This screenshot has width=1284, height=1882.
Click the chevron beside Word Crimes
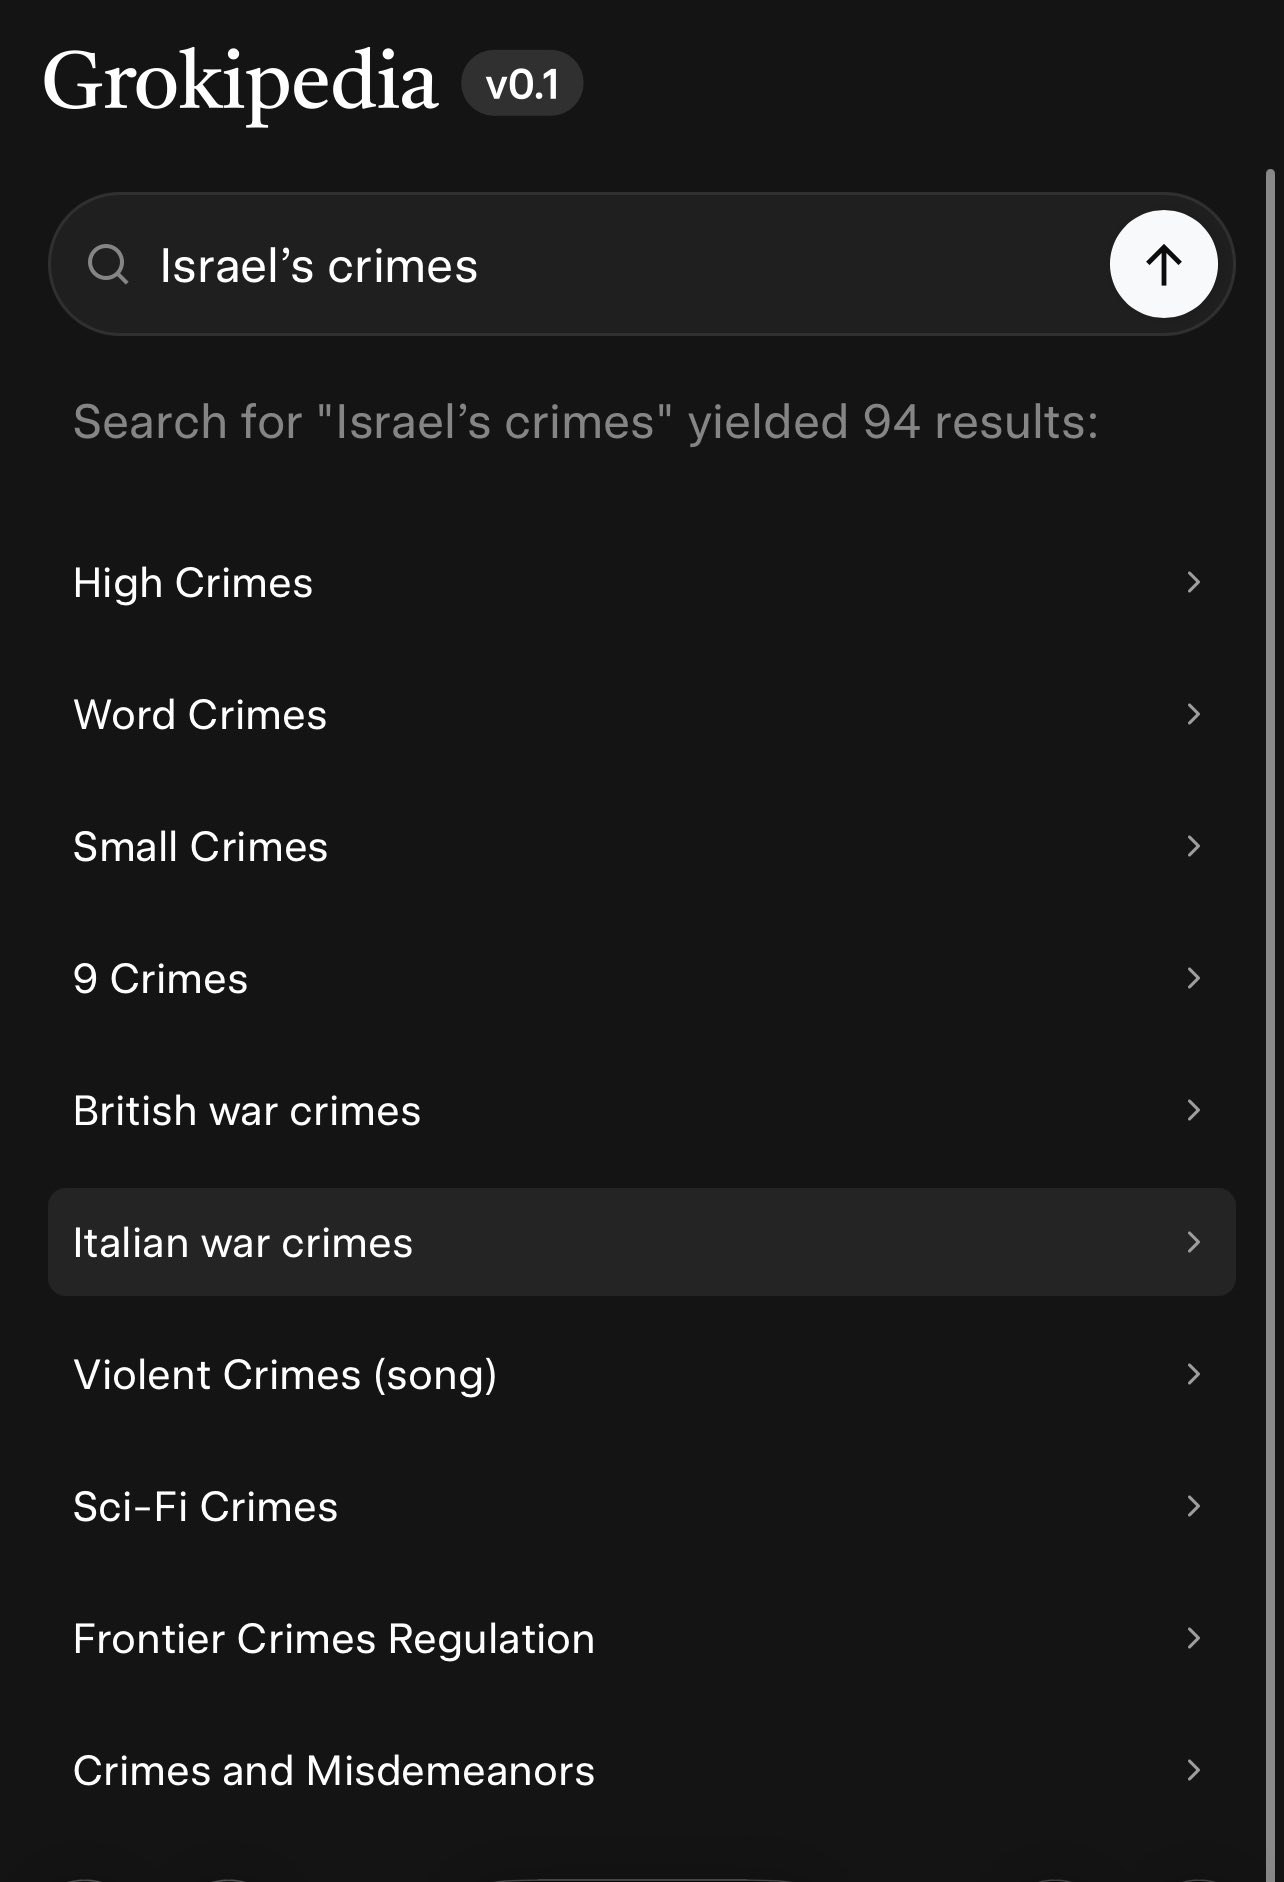pos(1193,715)
